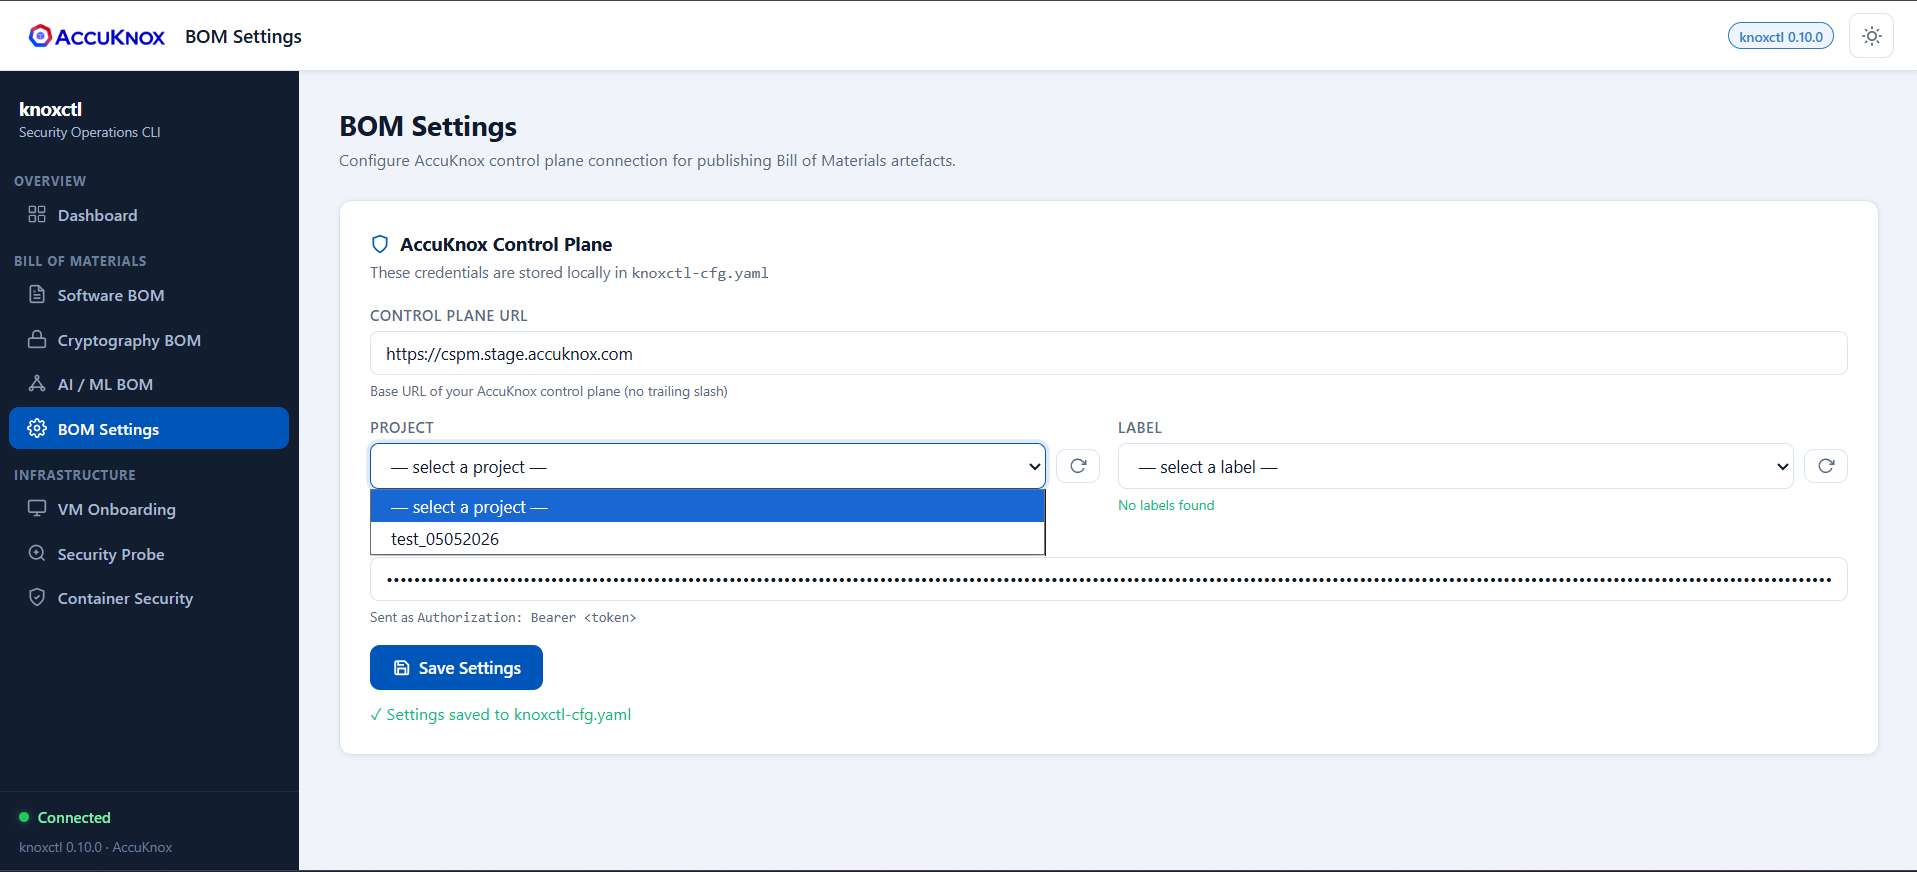
Task: Click the 'Base URL of your AccuKnox control plane' hint
Action: tap(549, 391)
